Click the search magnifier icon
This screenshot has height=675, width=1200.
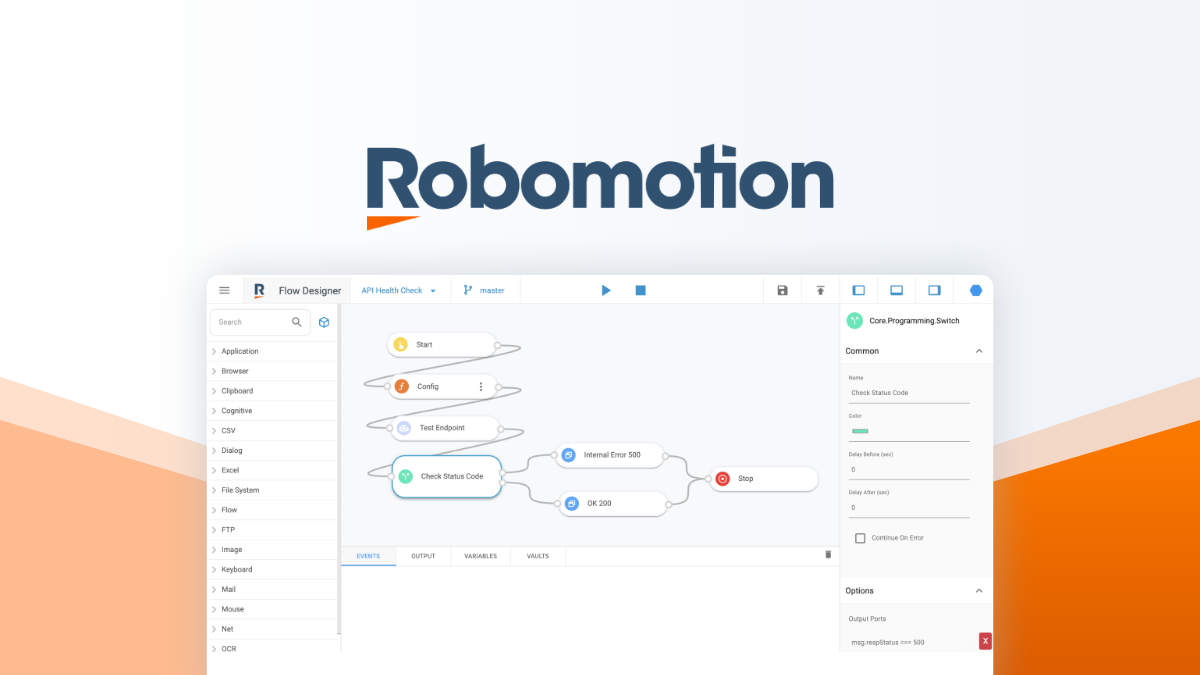coord(297,322)
